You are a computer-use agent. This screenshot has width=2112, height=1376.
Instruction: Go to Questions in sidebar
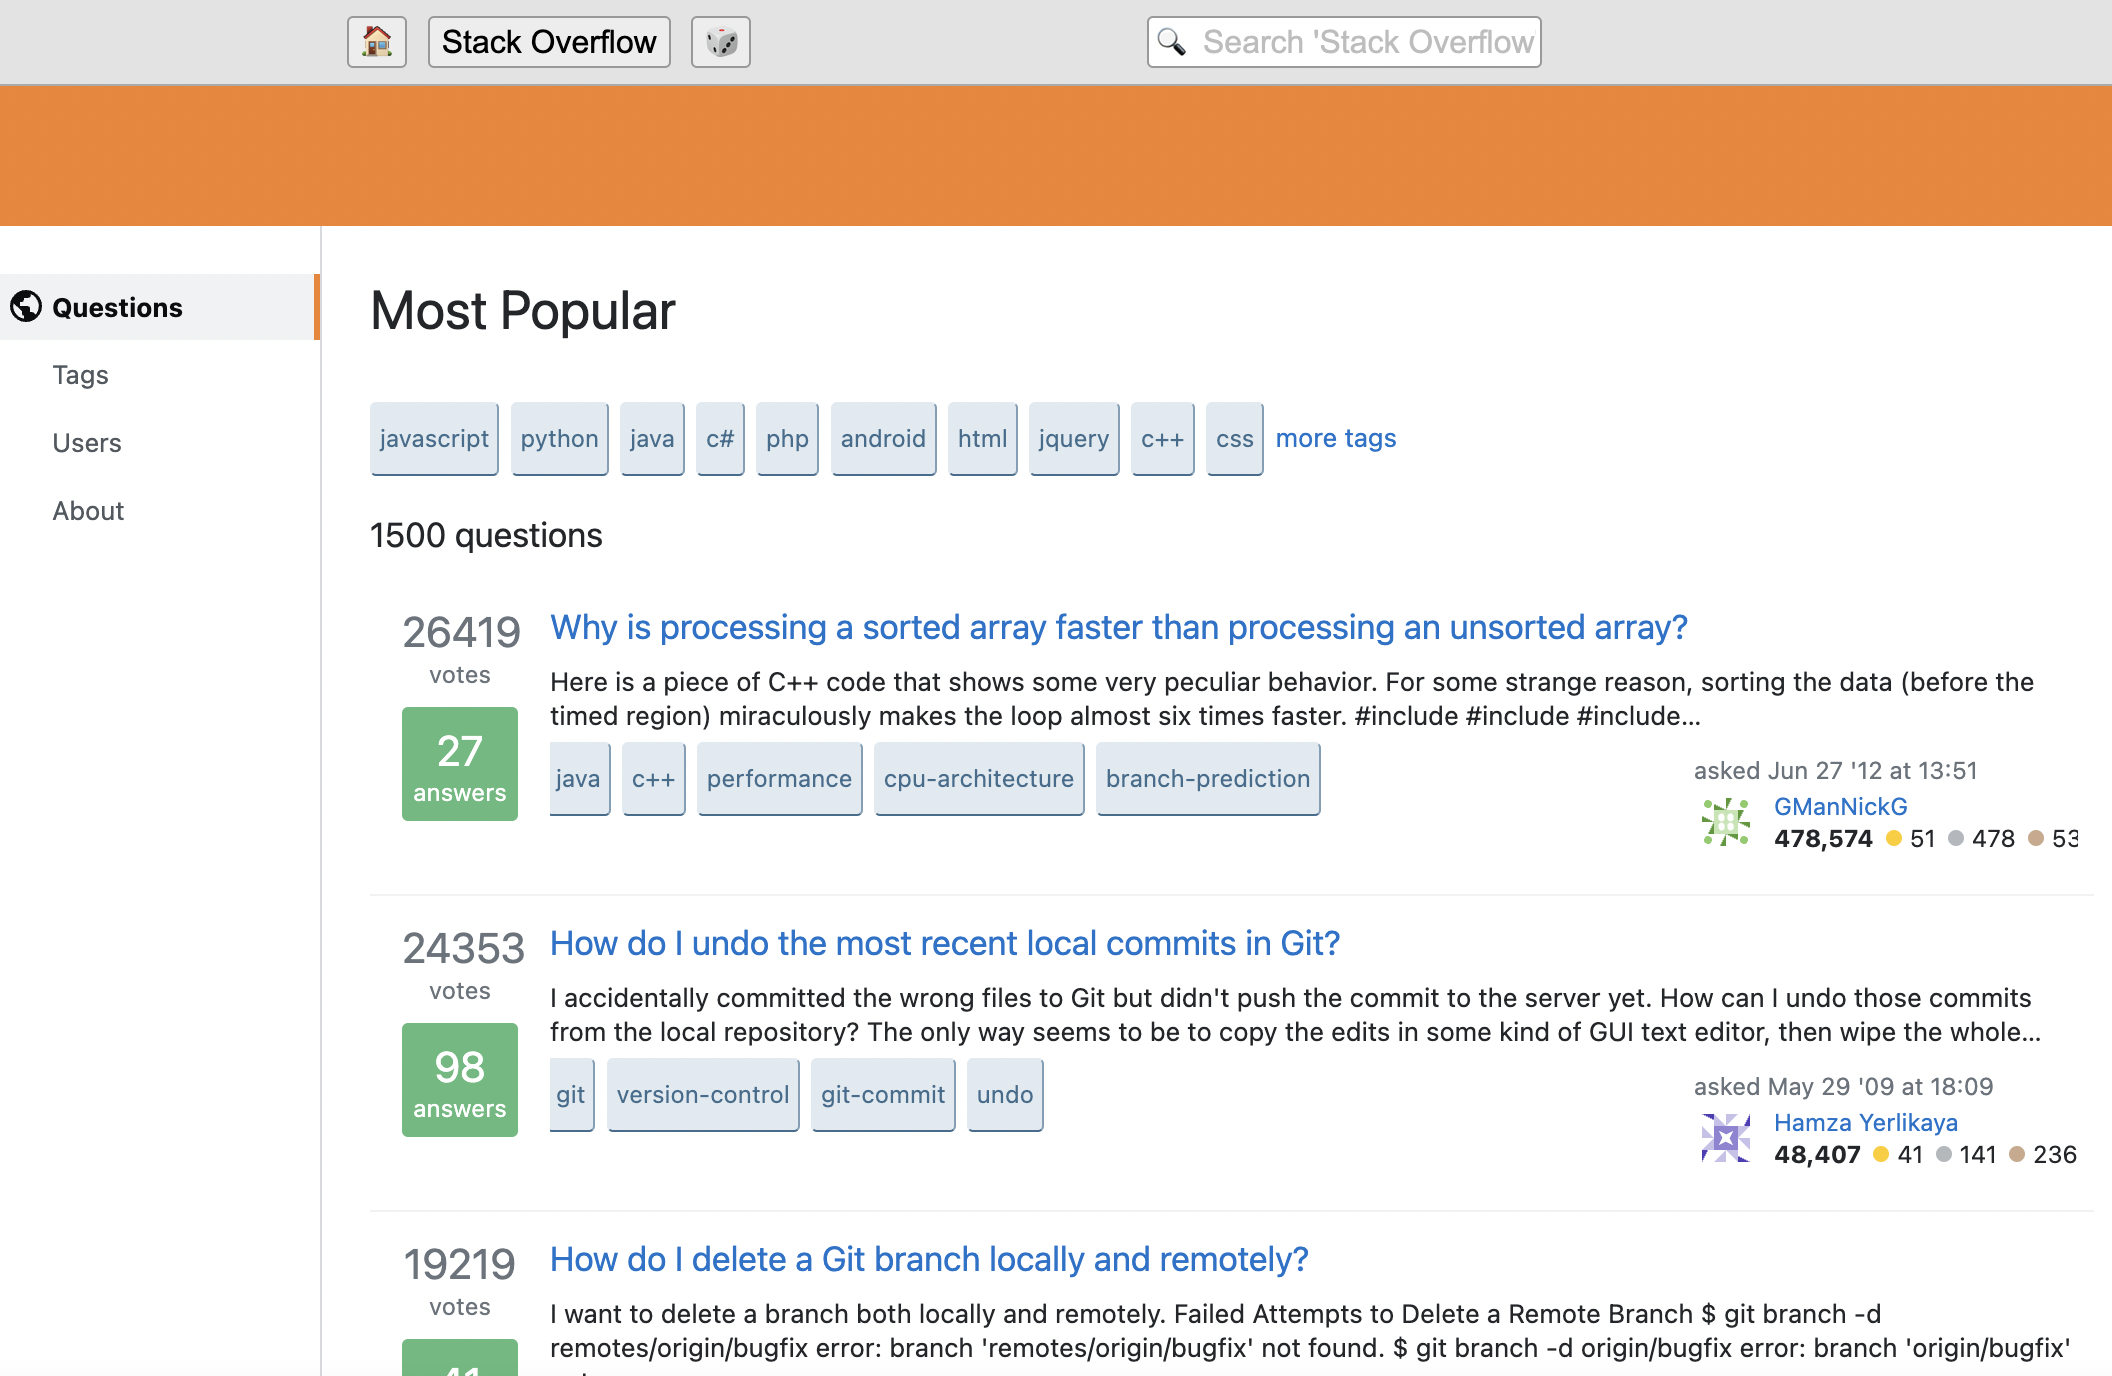point(160,307)
